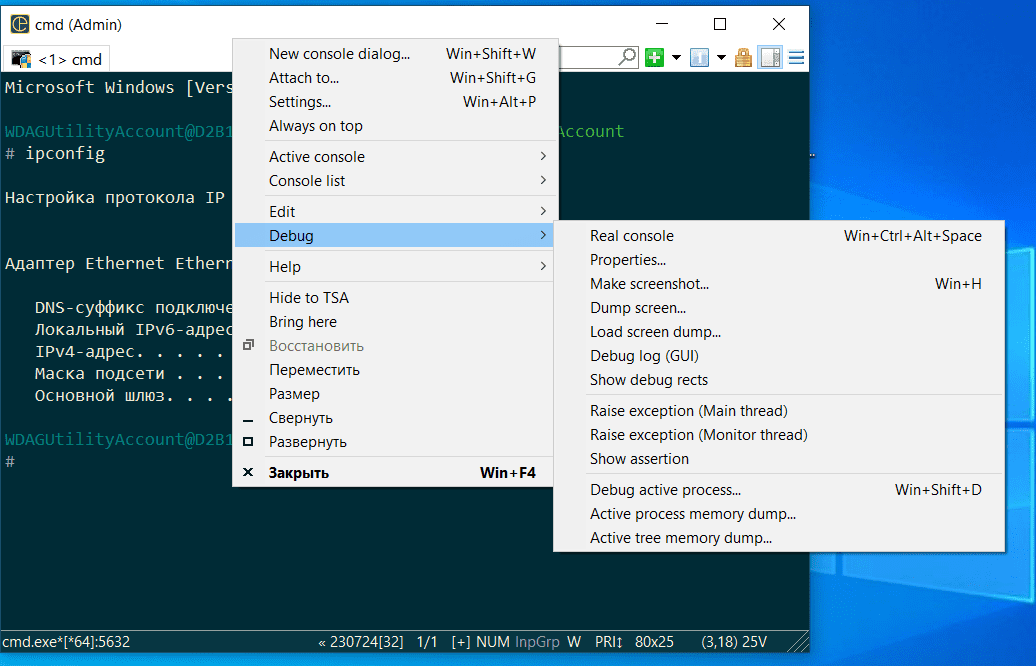The width and height of the screenshot is (1036, 666).
Task: Click the X icon beside Закрыть
Action: coord(248,472)
